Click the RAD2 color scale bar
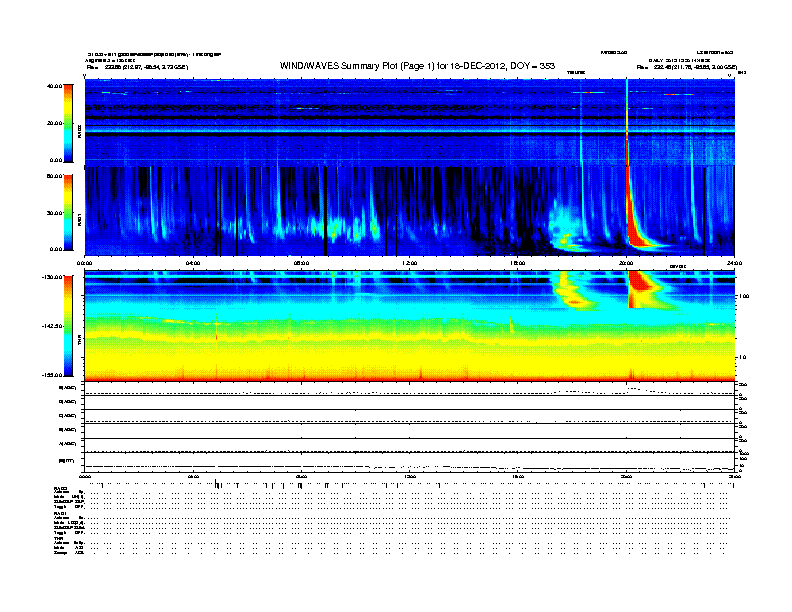 point(68,123)
